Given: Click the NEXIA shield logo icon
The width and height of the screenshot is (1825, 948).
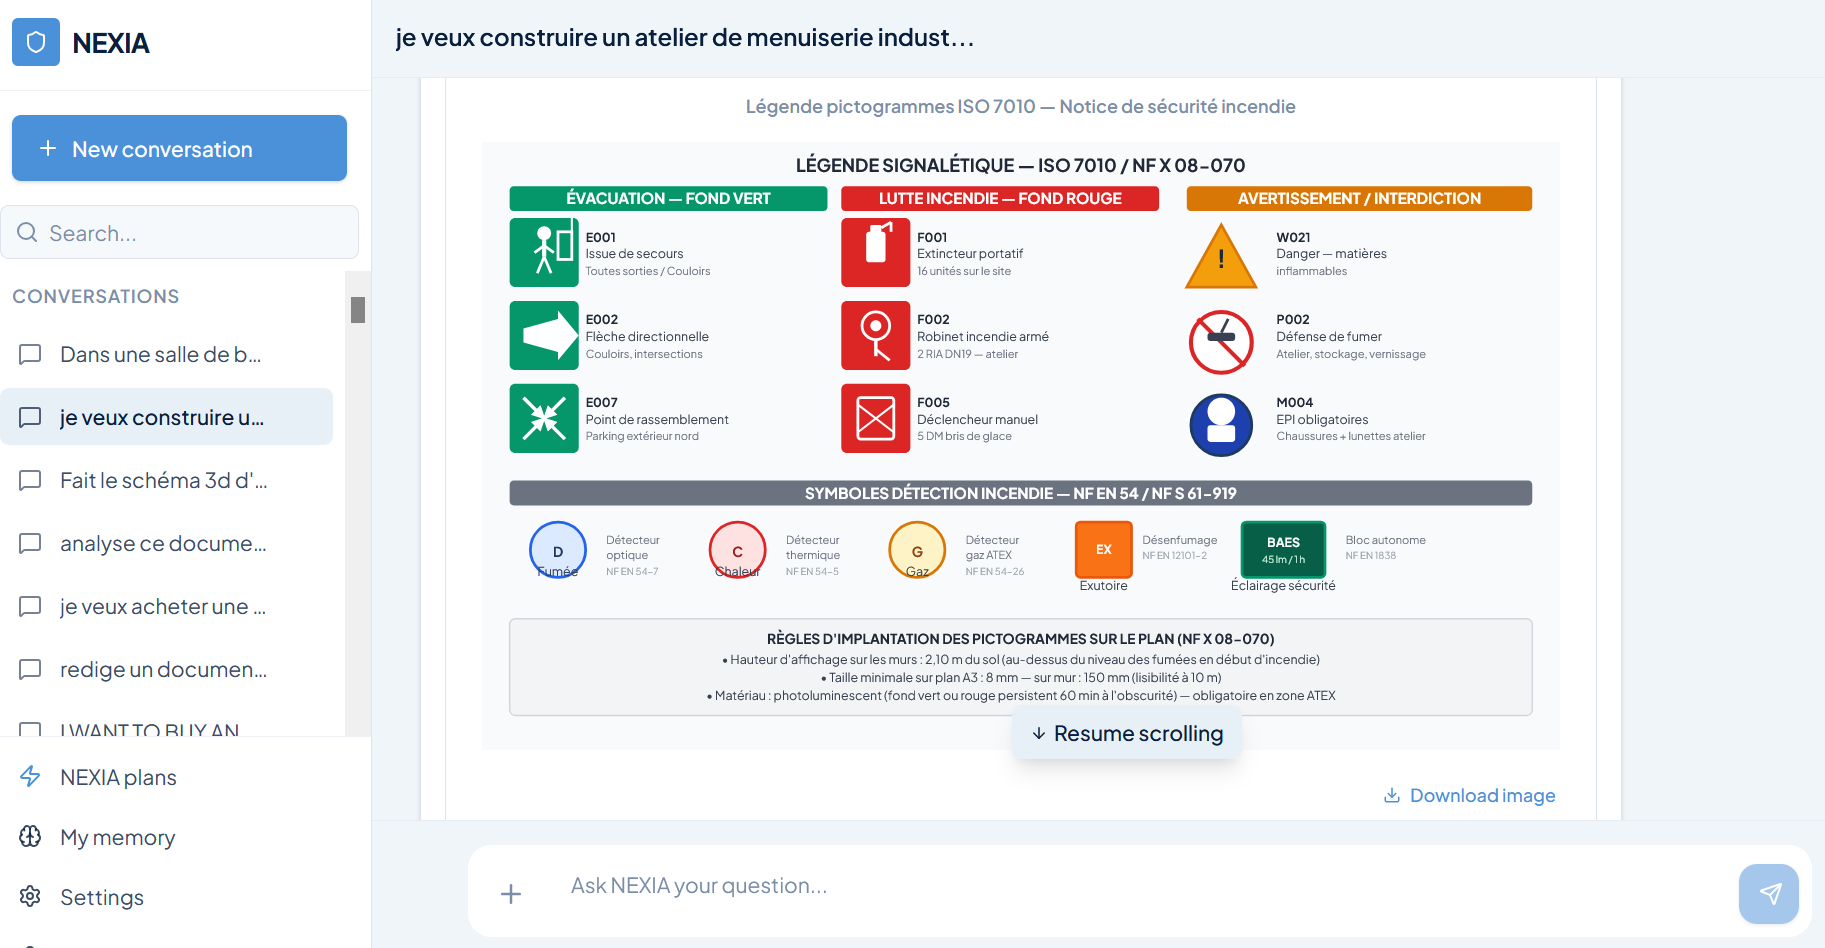Looking at the screenshot, I should click(x=36, y=42).
